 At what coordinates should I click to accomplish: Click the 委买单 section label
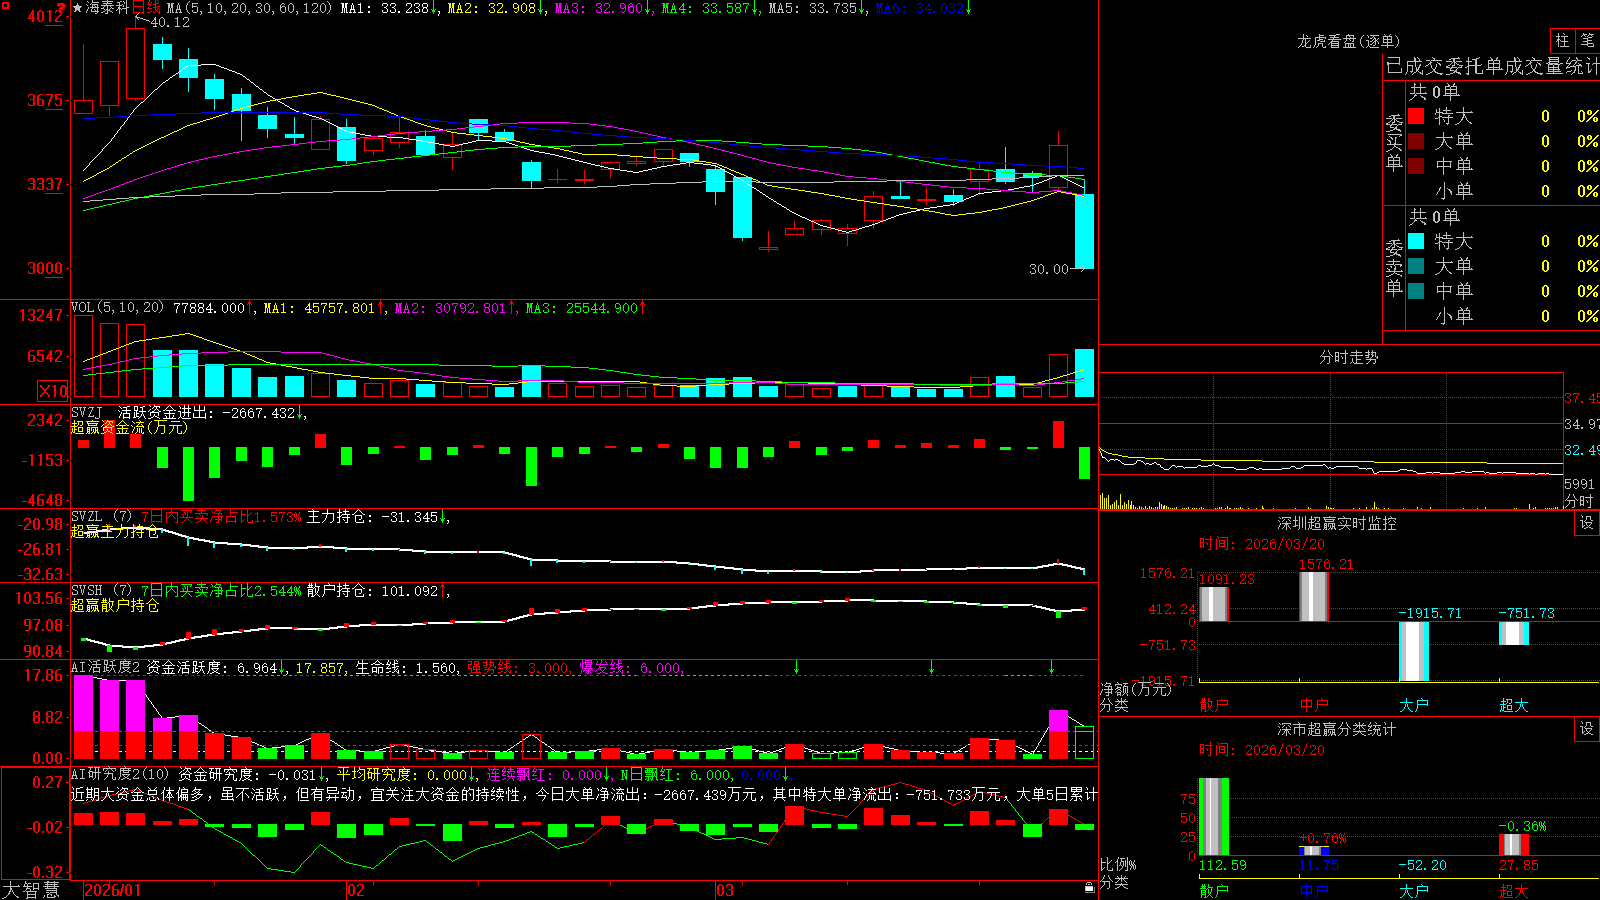pos(1394,143)
